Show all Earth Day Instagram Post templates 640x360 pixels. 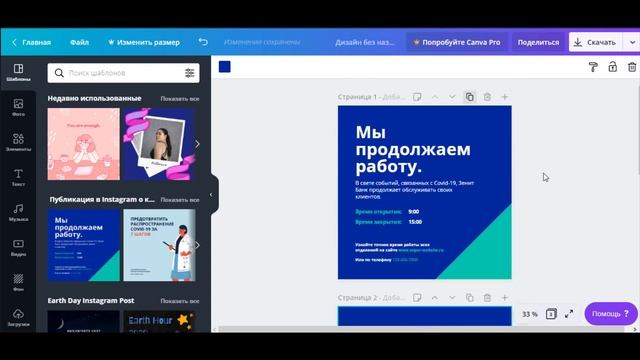(x=180, y=301)
